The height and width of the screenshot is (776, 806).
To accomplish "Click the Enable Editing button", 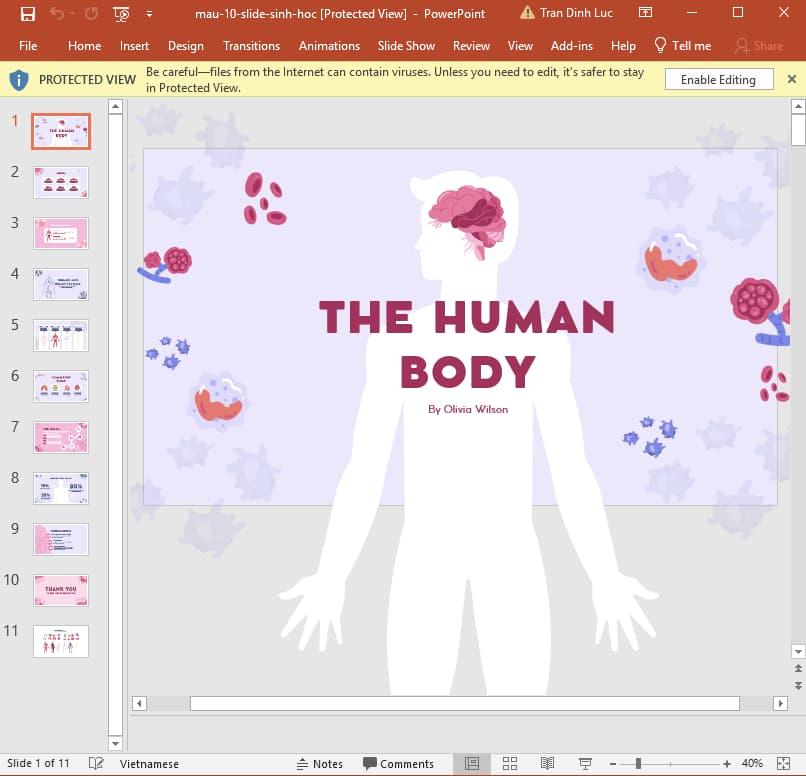I will pos(719,78).
